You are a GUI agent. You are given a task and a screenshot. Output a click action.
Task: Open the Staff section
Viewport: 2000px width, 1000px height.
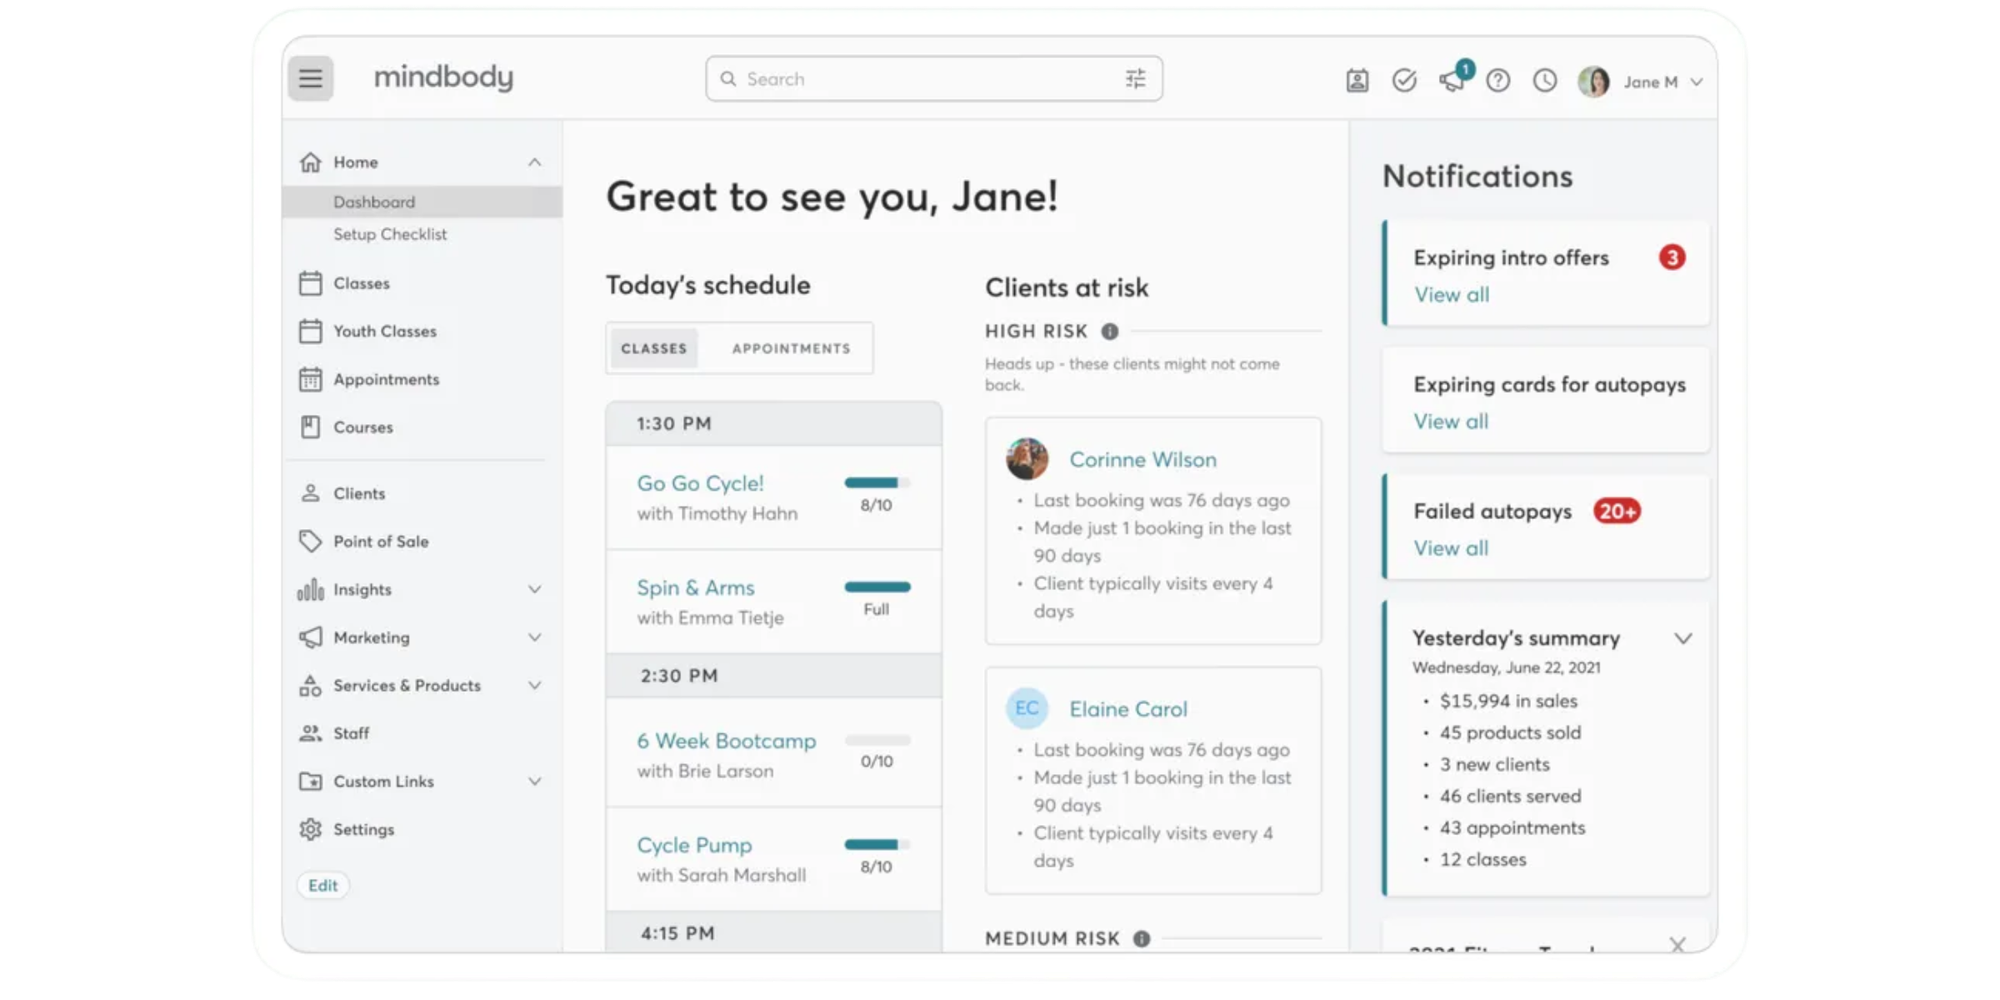coord(351,733)
